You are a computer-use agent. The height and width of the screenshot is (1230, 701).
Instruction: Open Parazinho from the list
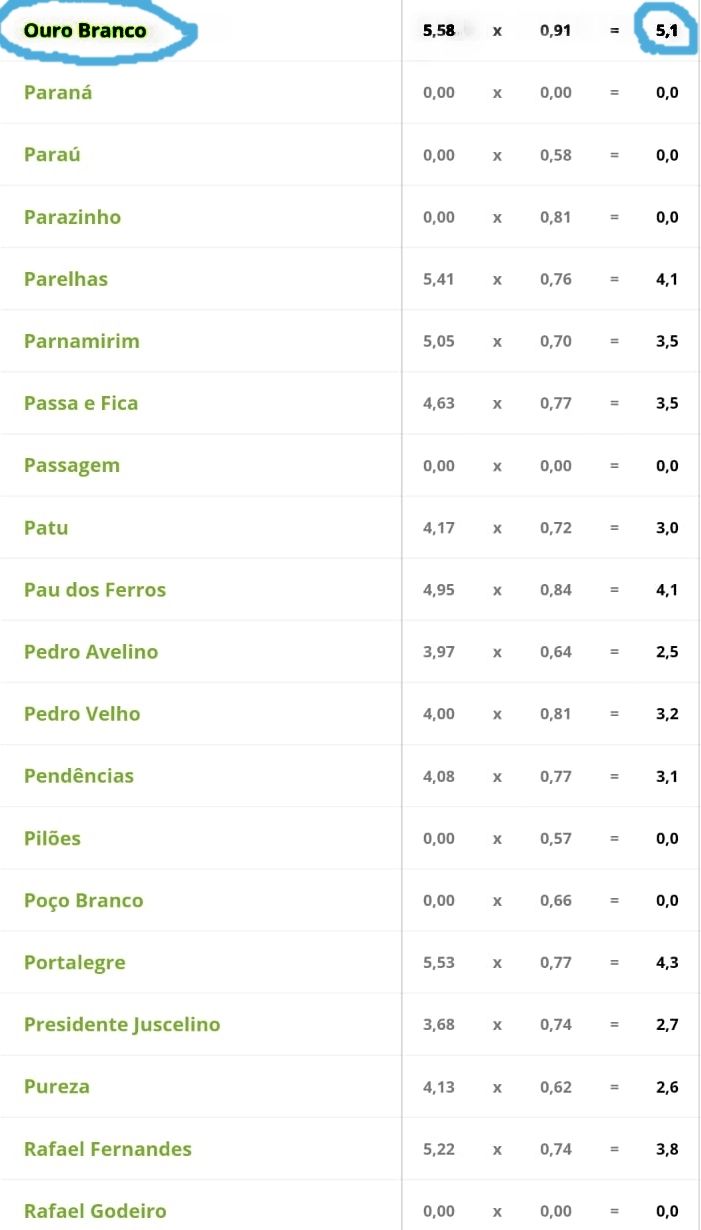[x=72, y=217]
